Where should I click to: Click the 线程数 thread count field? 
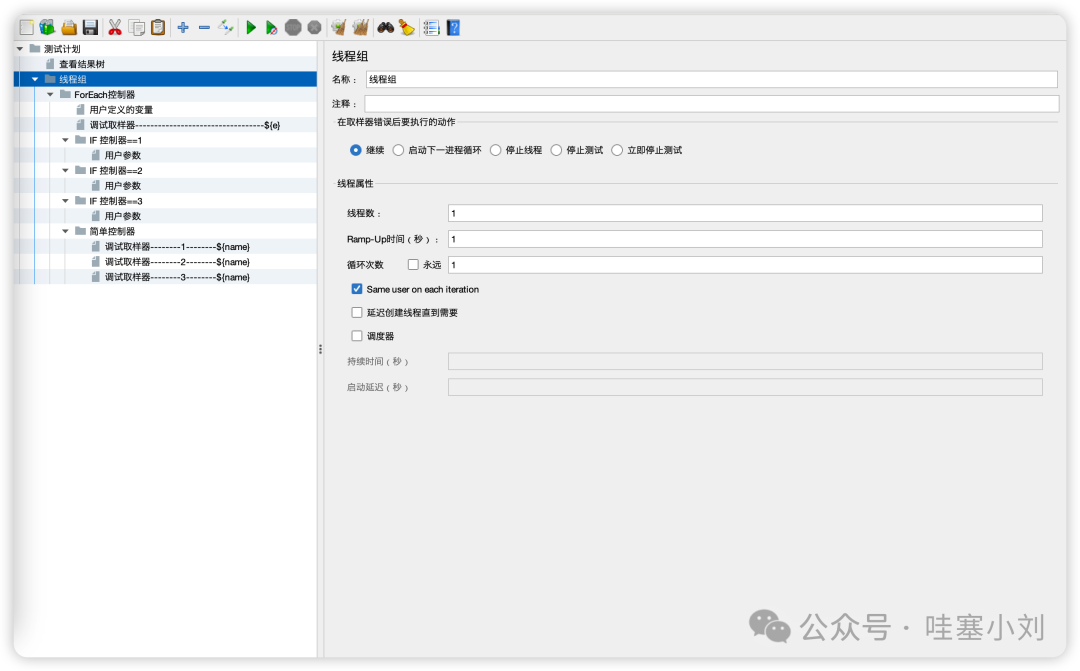pos(745,213)
